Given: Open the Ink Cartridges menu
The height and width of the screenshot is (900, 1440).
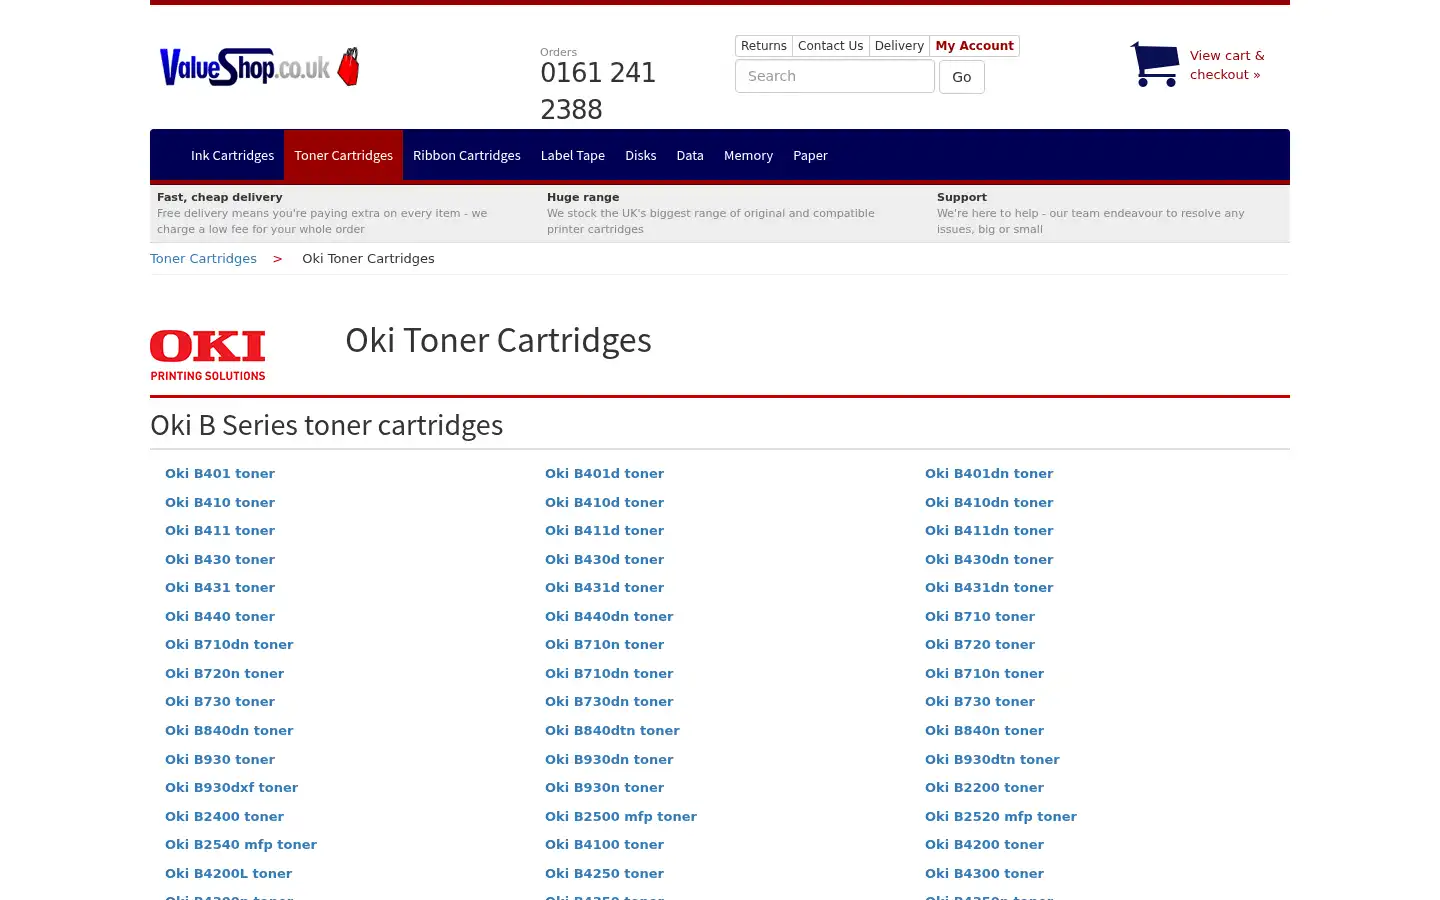Looking at the screenshot, I should [232, 155].
